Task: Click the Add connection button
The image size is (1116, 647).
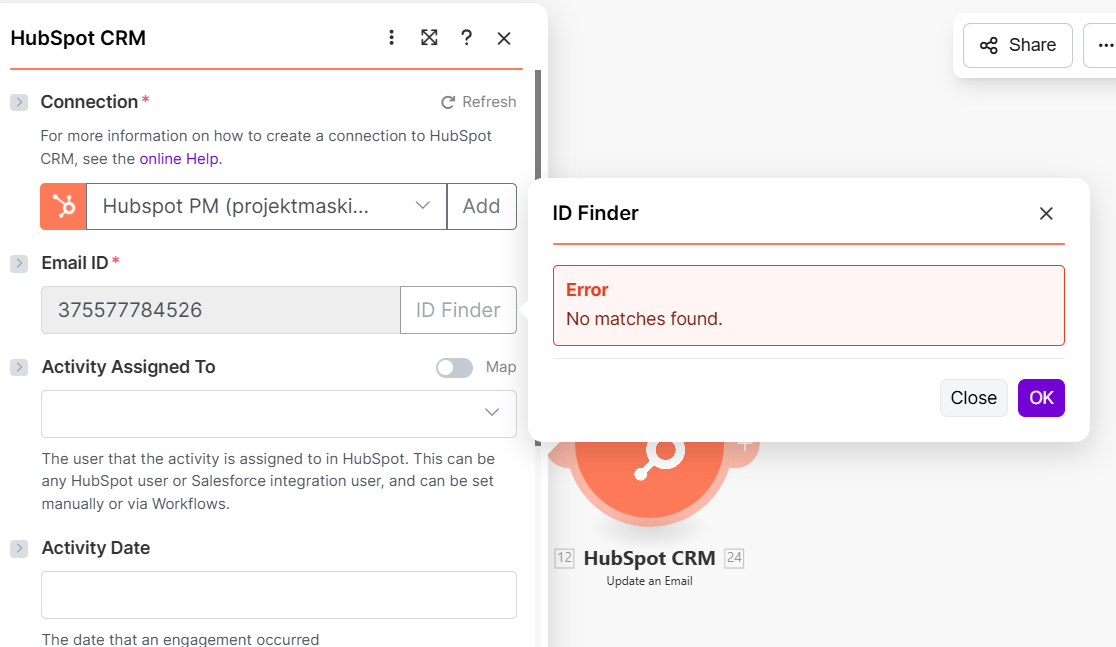Action: tap(481, 206)
